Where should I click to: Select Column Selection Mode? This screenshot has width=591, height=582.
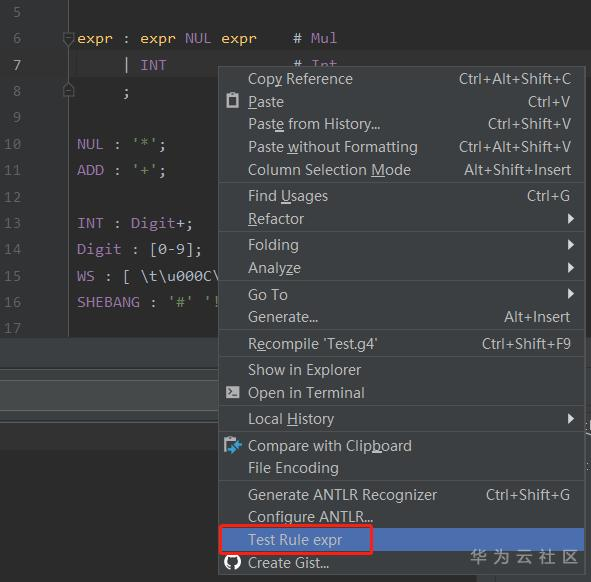point(401,170)
